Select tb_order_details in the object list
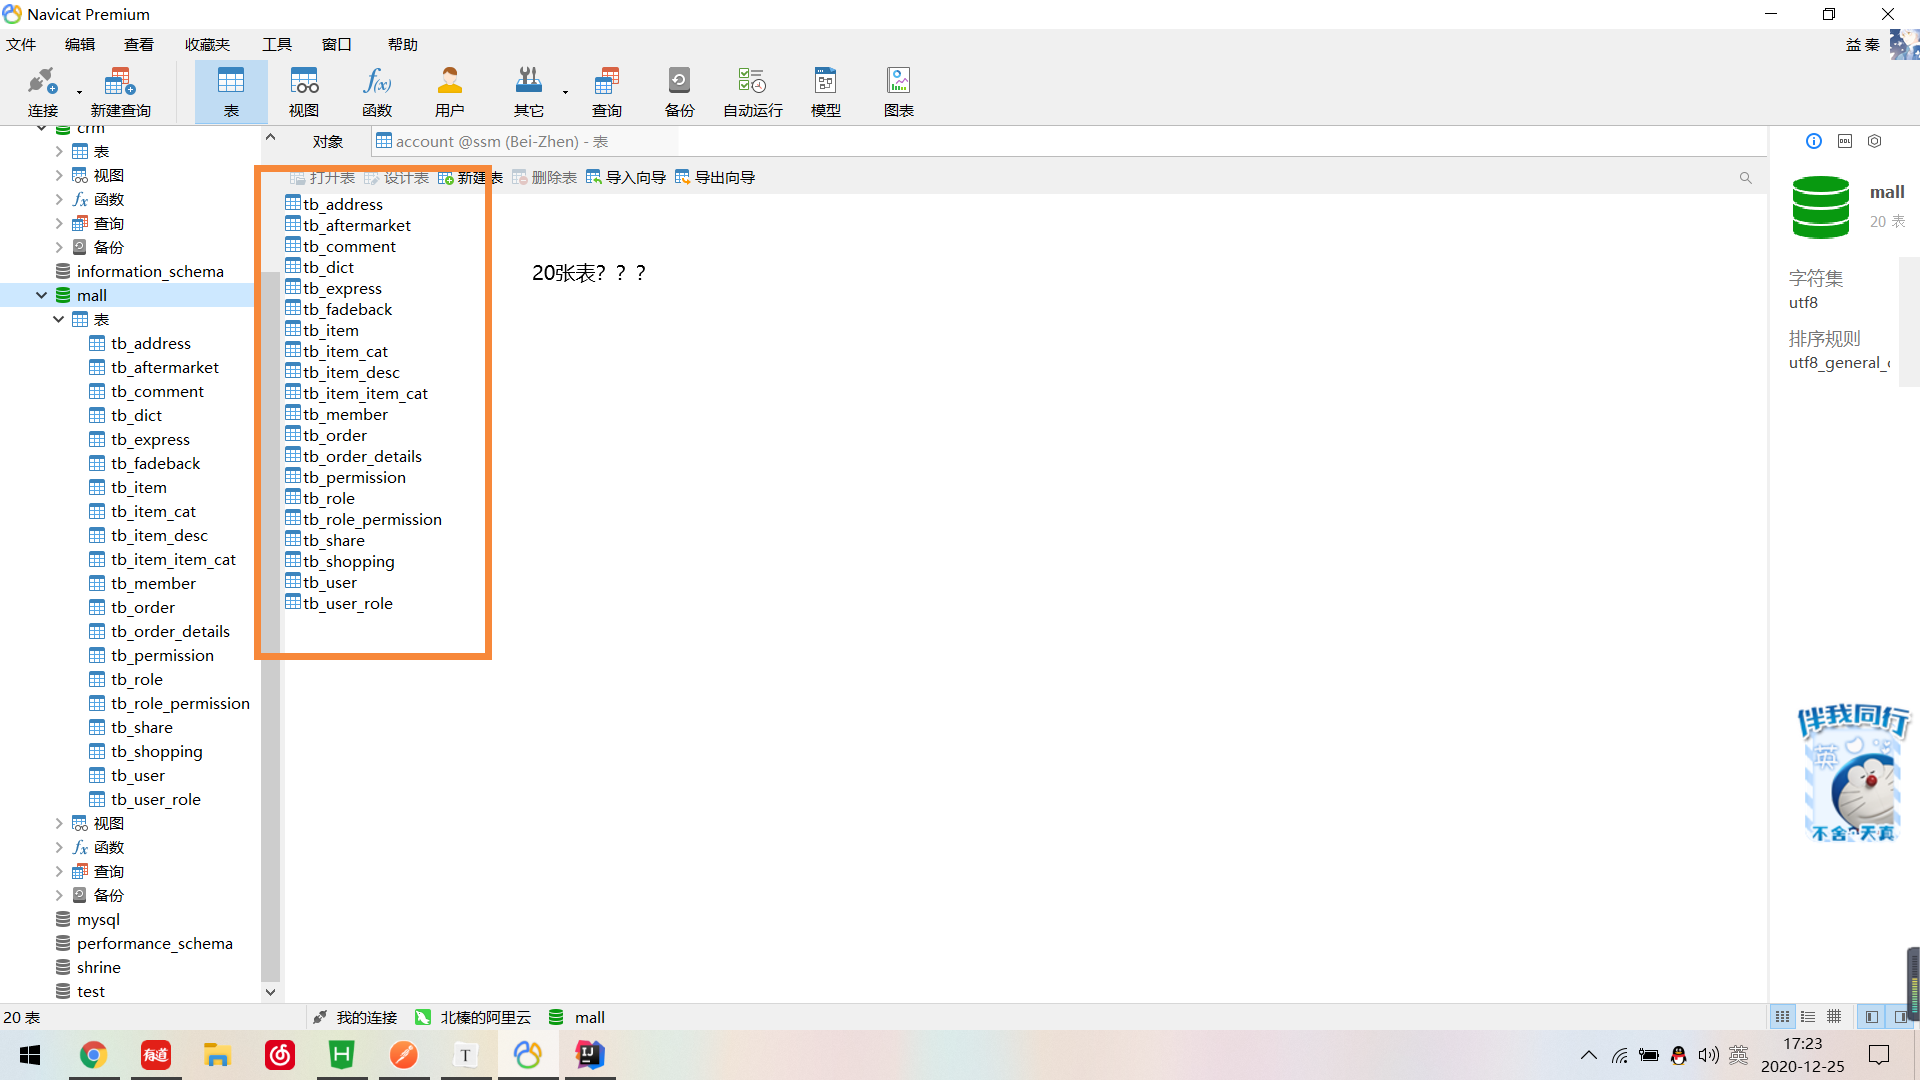The image size is (1920, 1080). (x=362, y=456)
